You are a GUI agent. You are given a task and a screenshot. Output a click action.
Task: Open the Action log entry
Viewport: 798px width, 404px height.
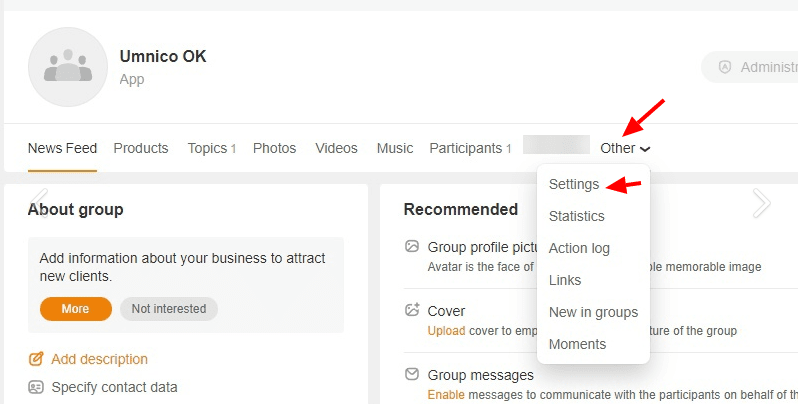(x=579, y=248)
